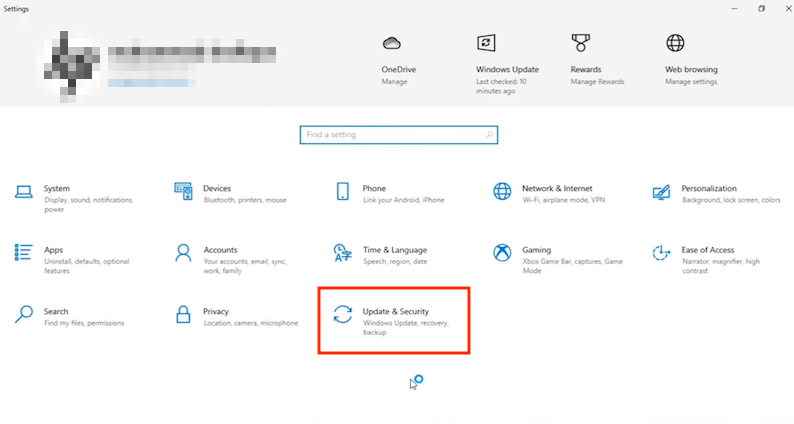Open the Update & Security arrows icon
794x424 pixels.
[343, 314]
